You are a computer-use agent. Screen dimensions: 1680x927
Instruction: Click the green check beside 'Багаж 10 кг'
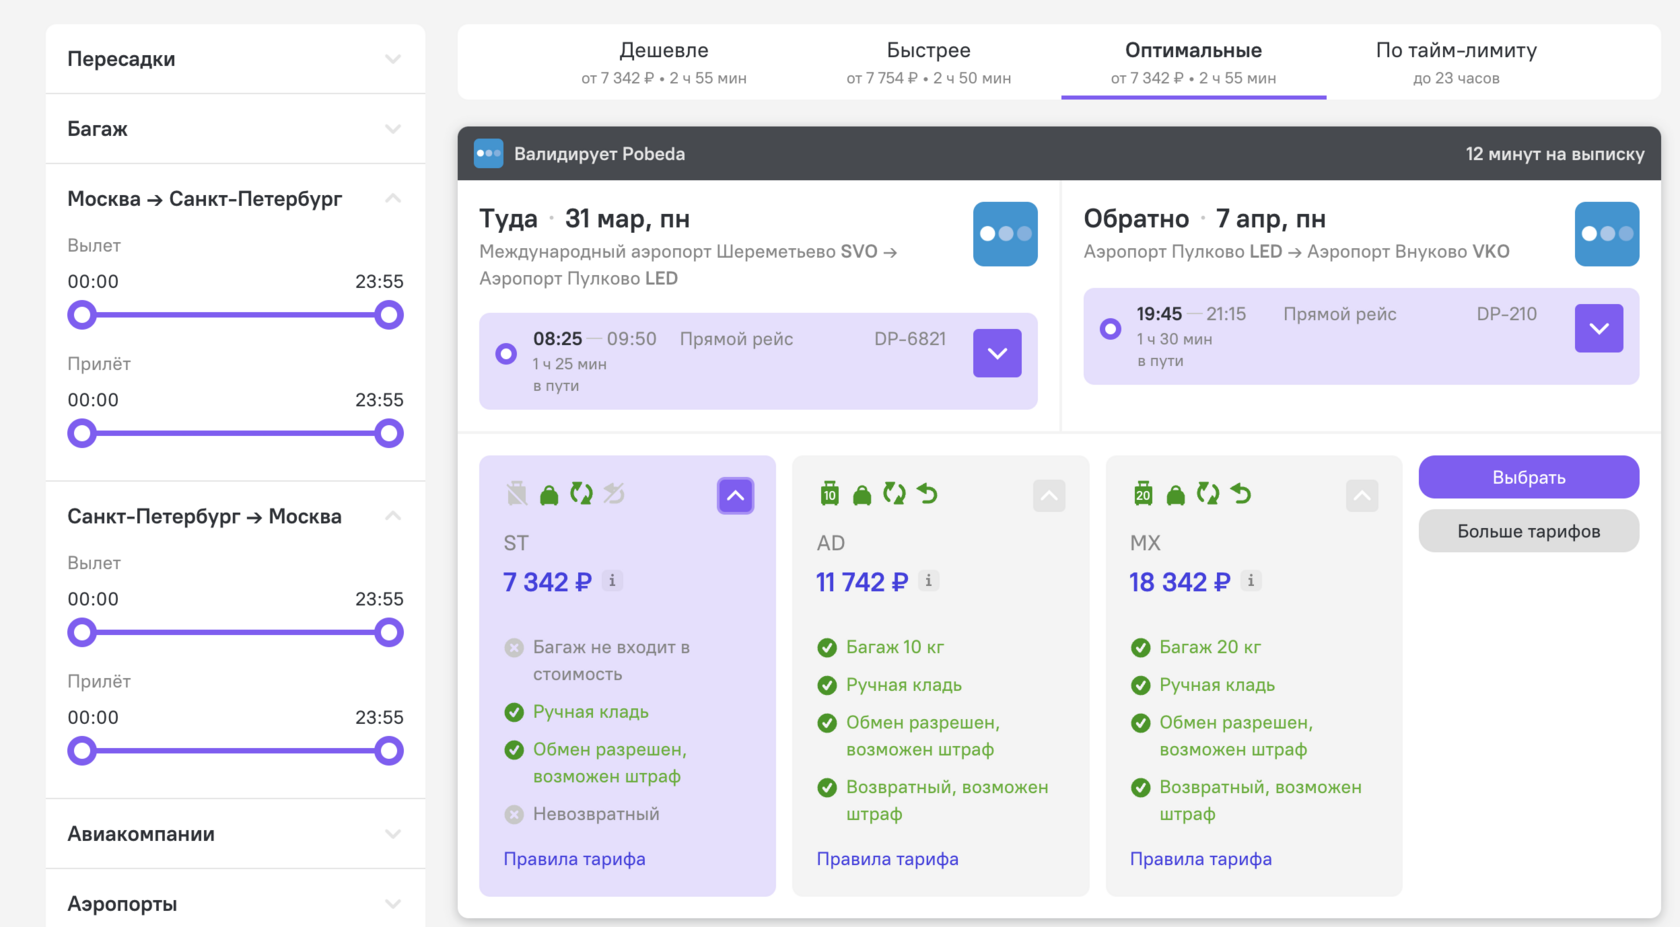pyautogui.click(x=827, y=648)
